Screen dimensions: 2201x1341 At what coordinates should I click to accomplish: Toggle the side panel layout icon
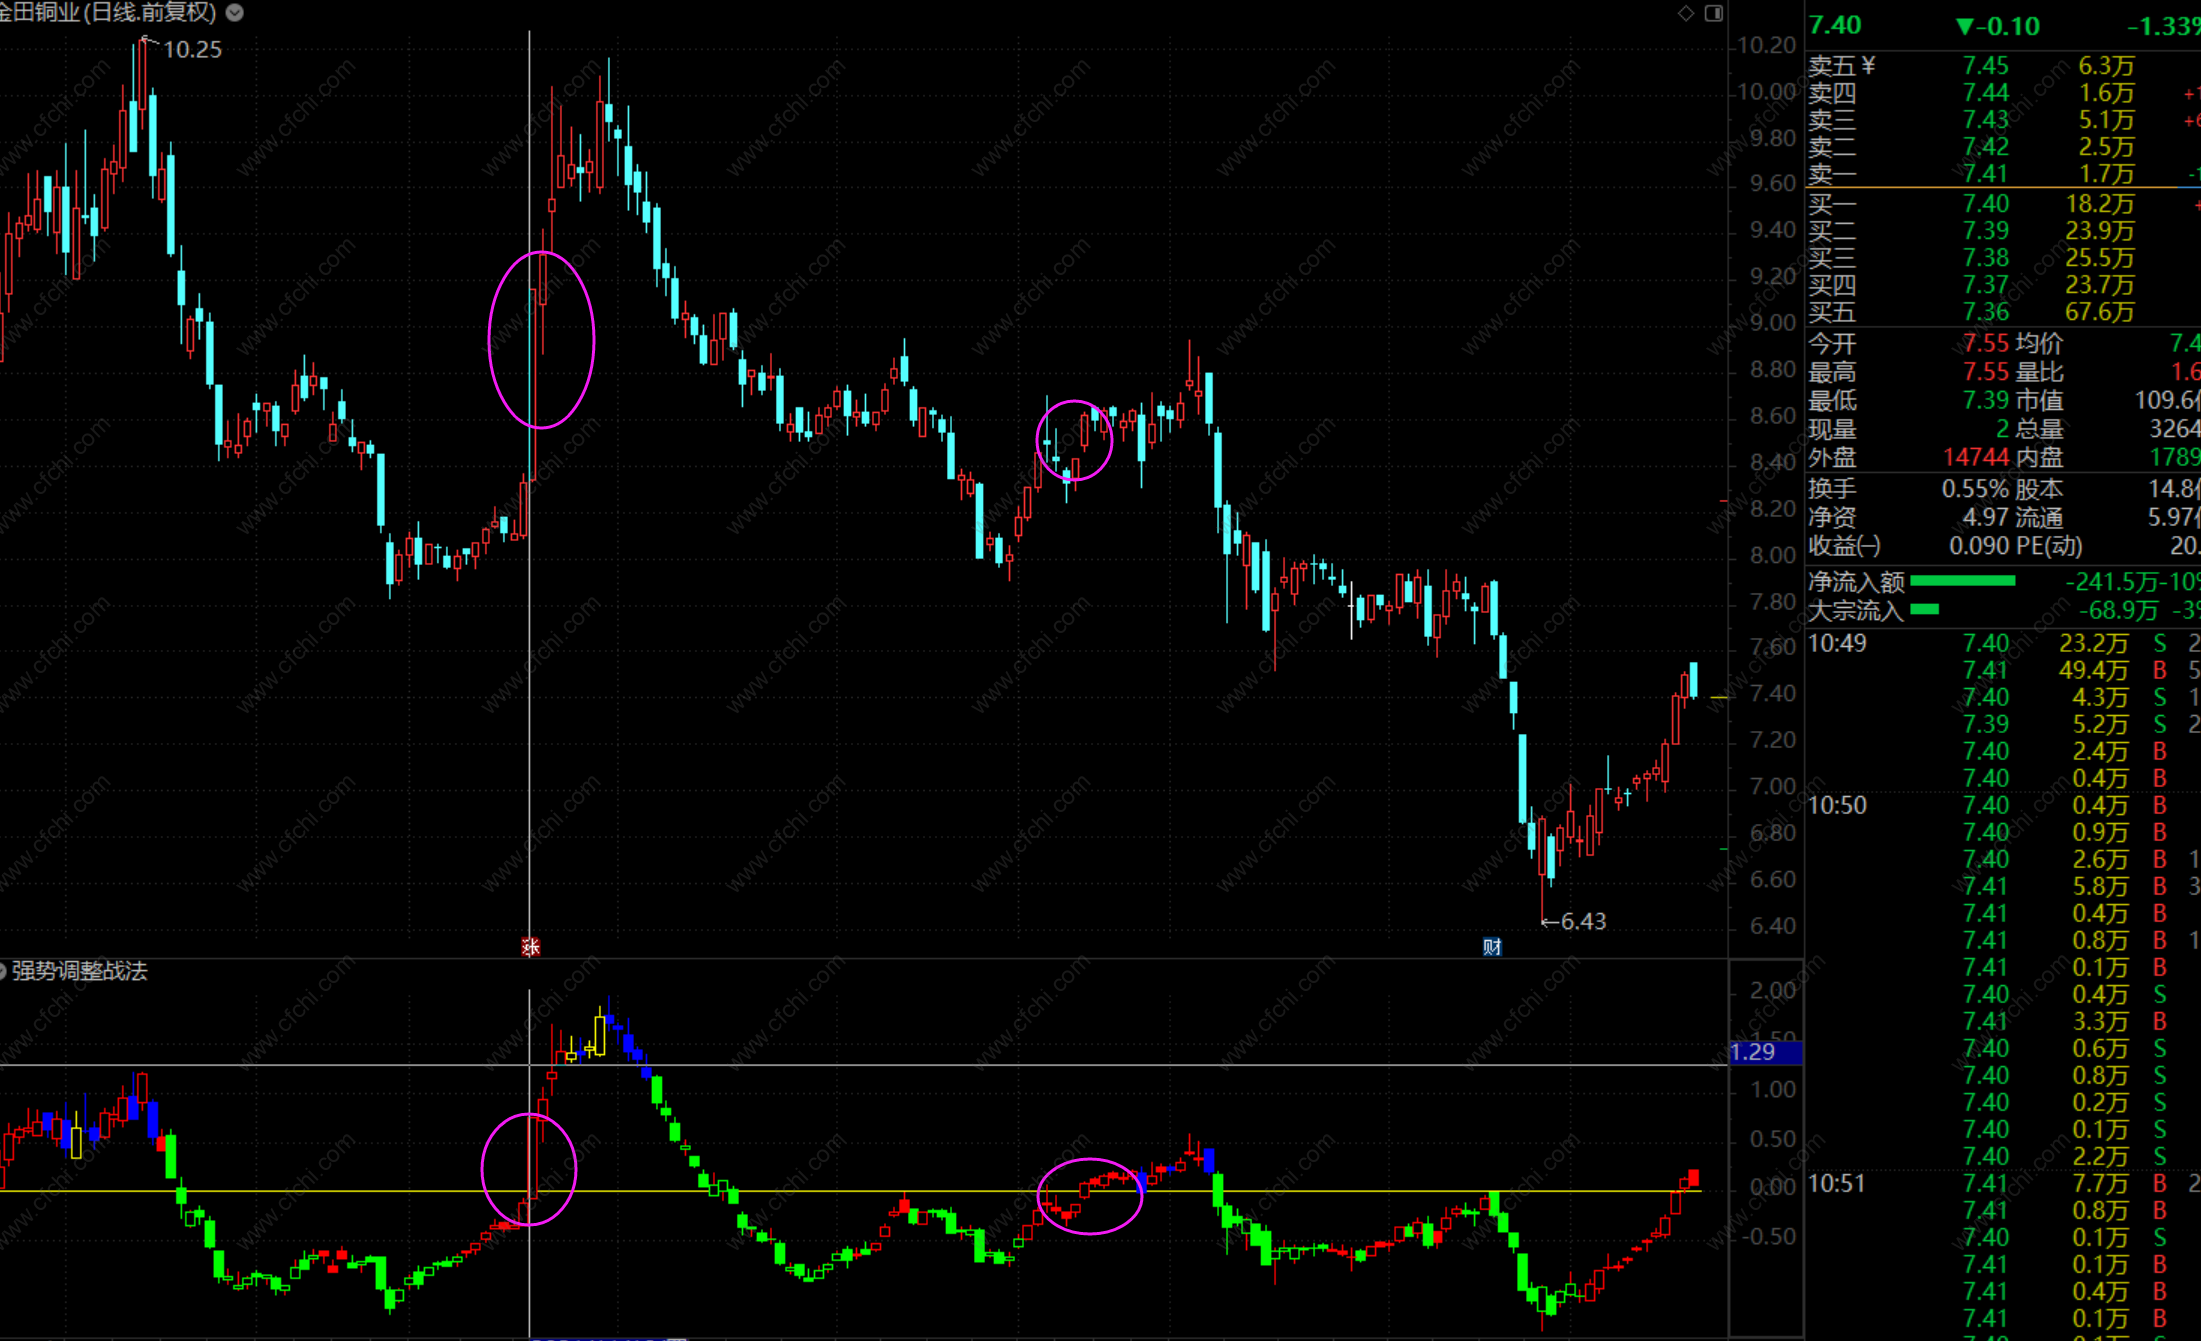pos(1713,13)
